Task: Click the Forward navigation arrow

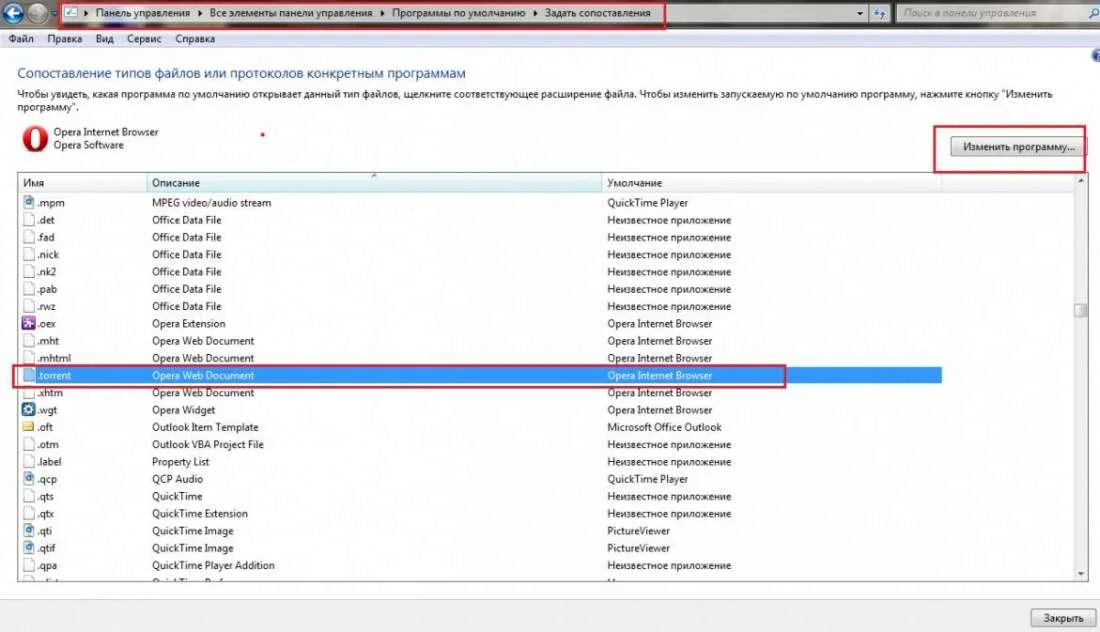Action: point(38,12)
